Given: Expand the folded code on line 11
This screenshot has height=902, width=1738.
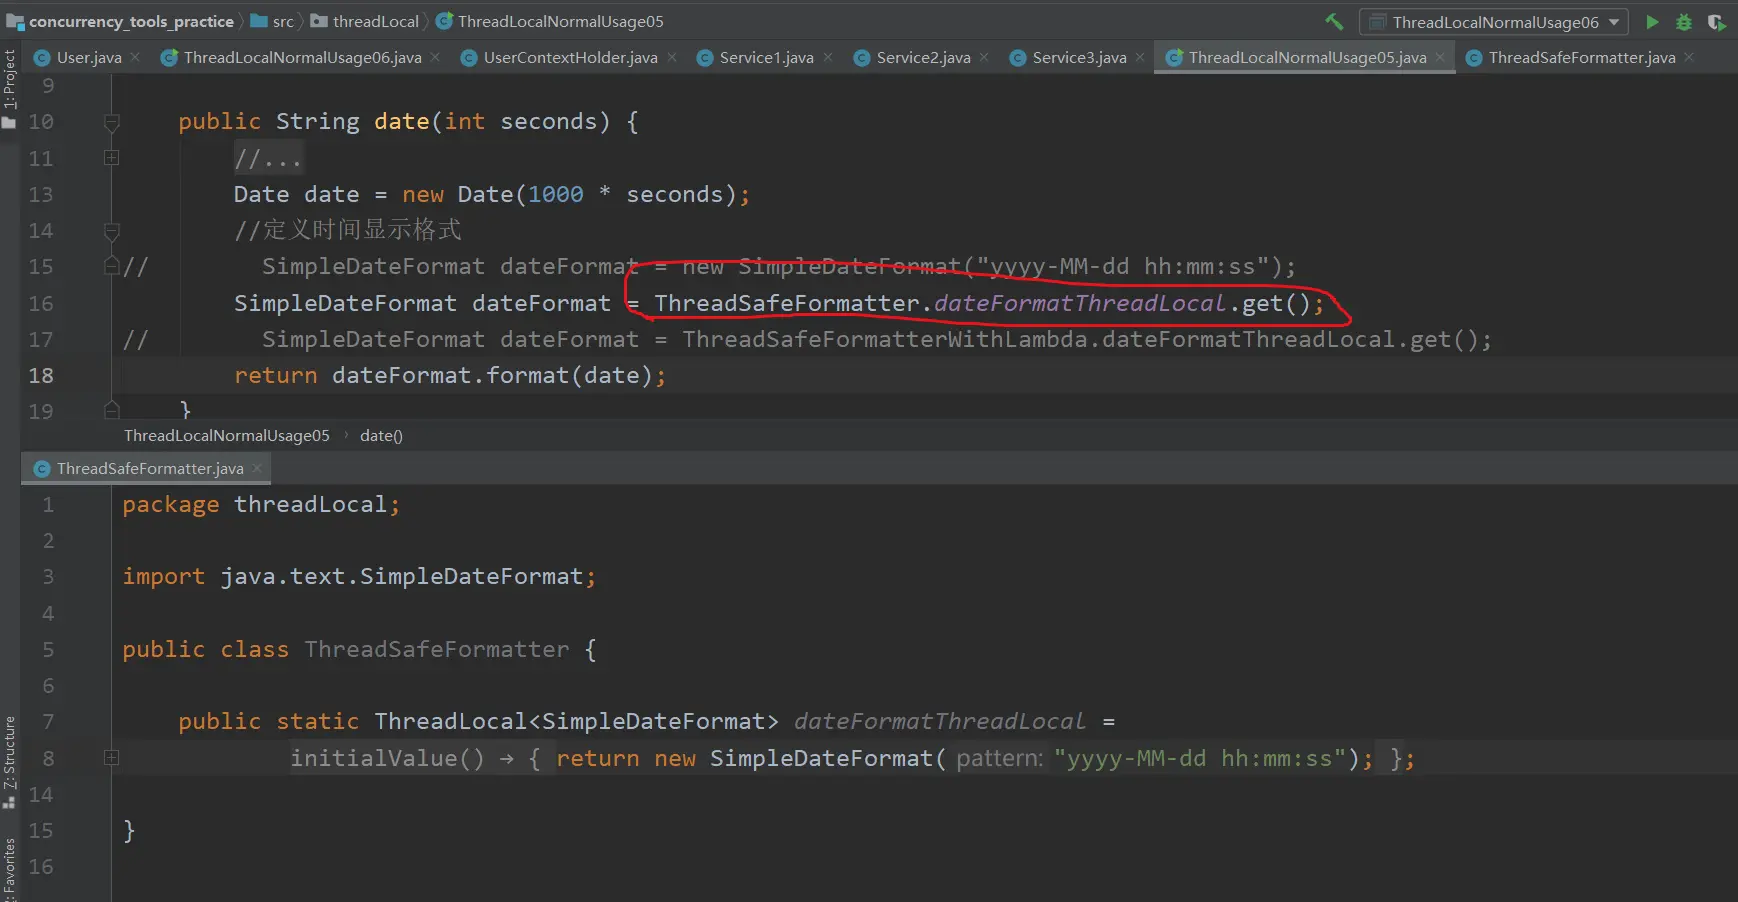Looking at the screenshot, I should click(112, 158).
